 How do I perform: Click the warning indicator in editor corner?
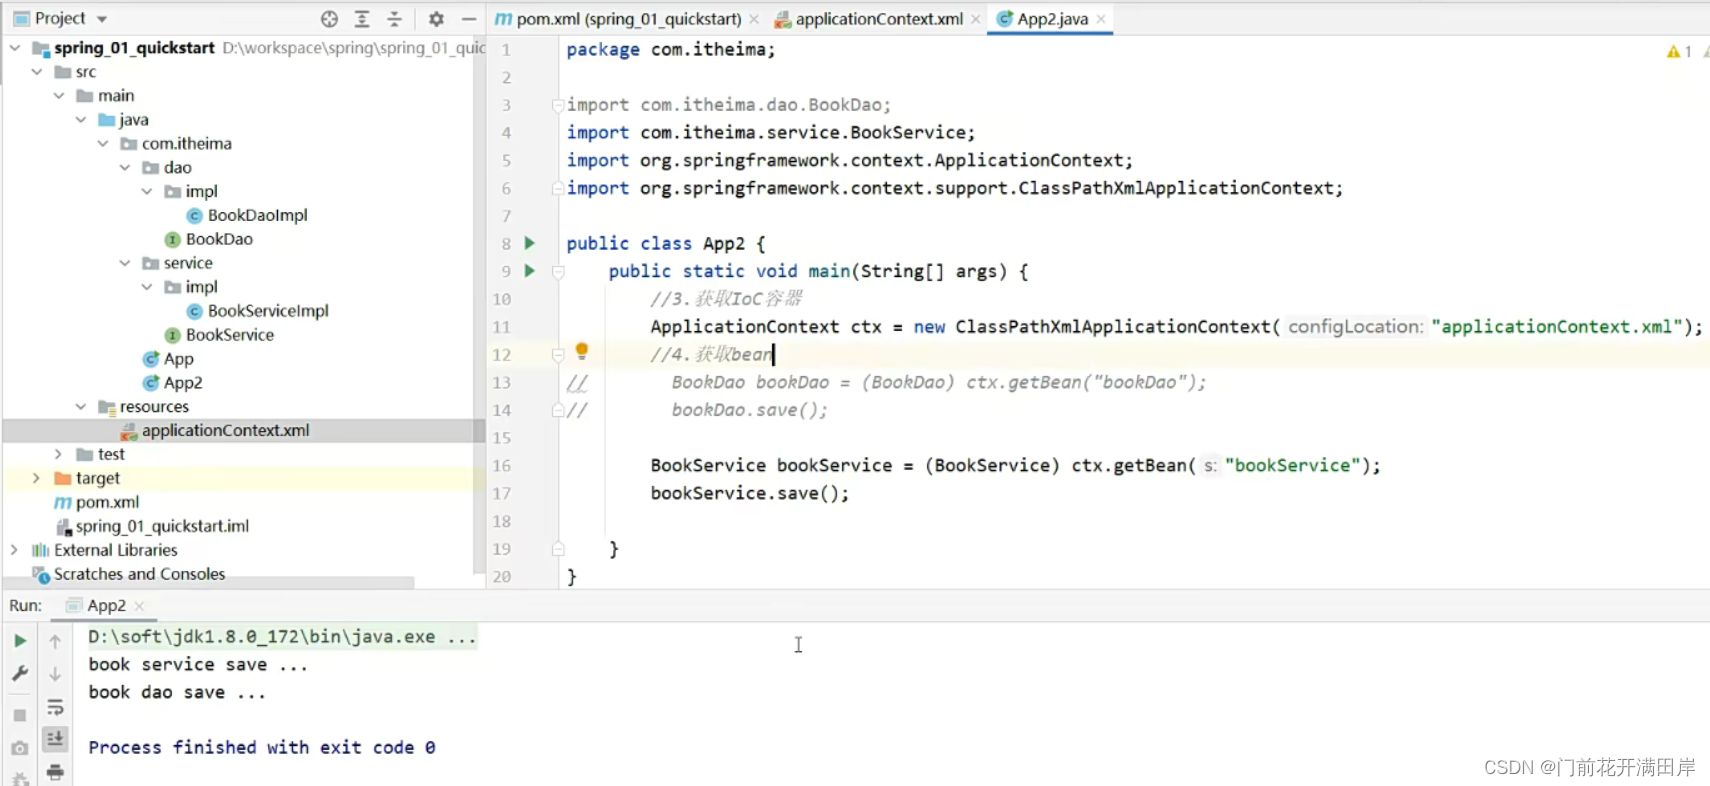1679,51
